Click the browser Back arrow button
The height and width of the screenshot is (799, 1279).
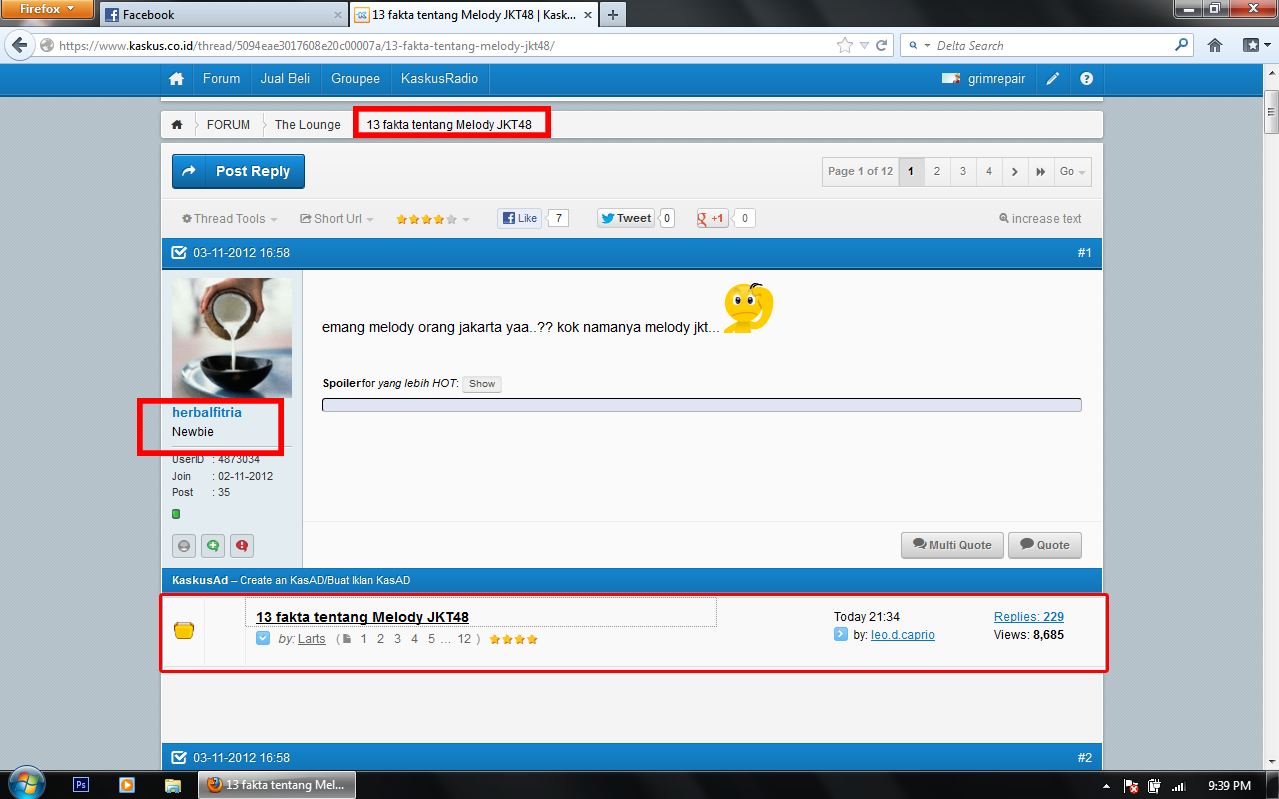tap(20, 45)
